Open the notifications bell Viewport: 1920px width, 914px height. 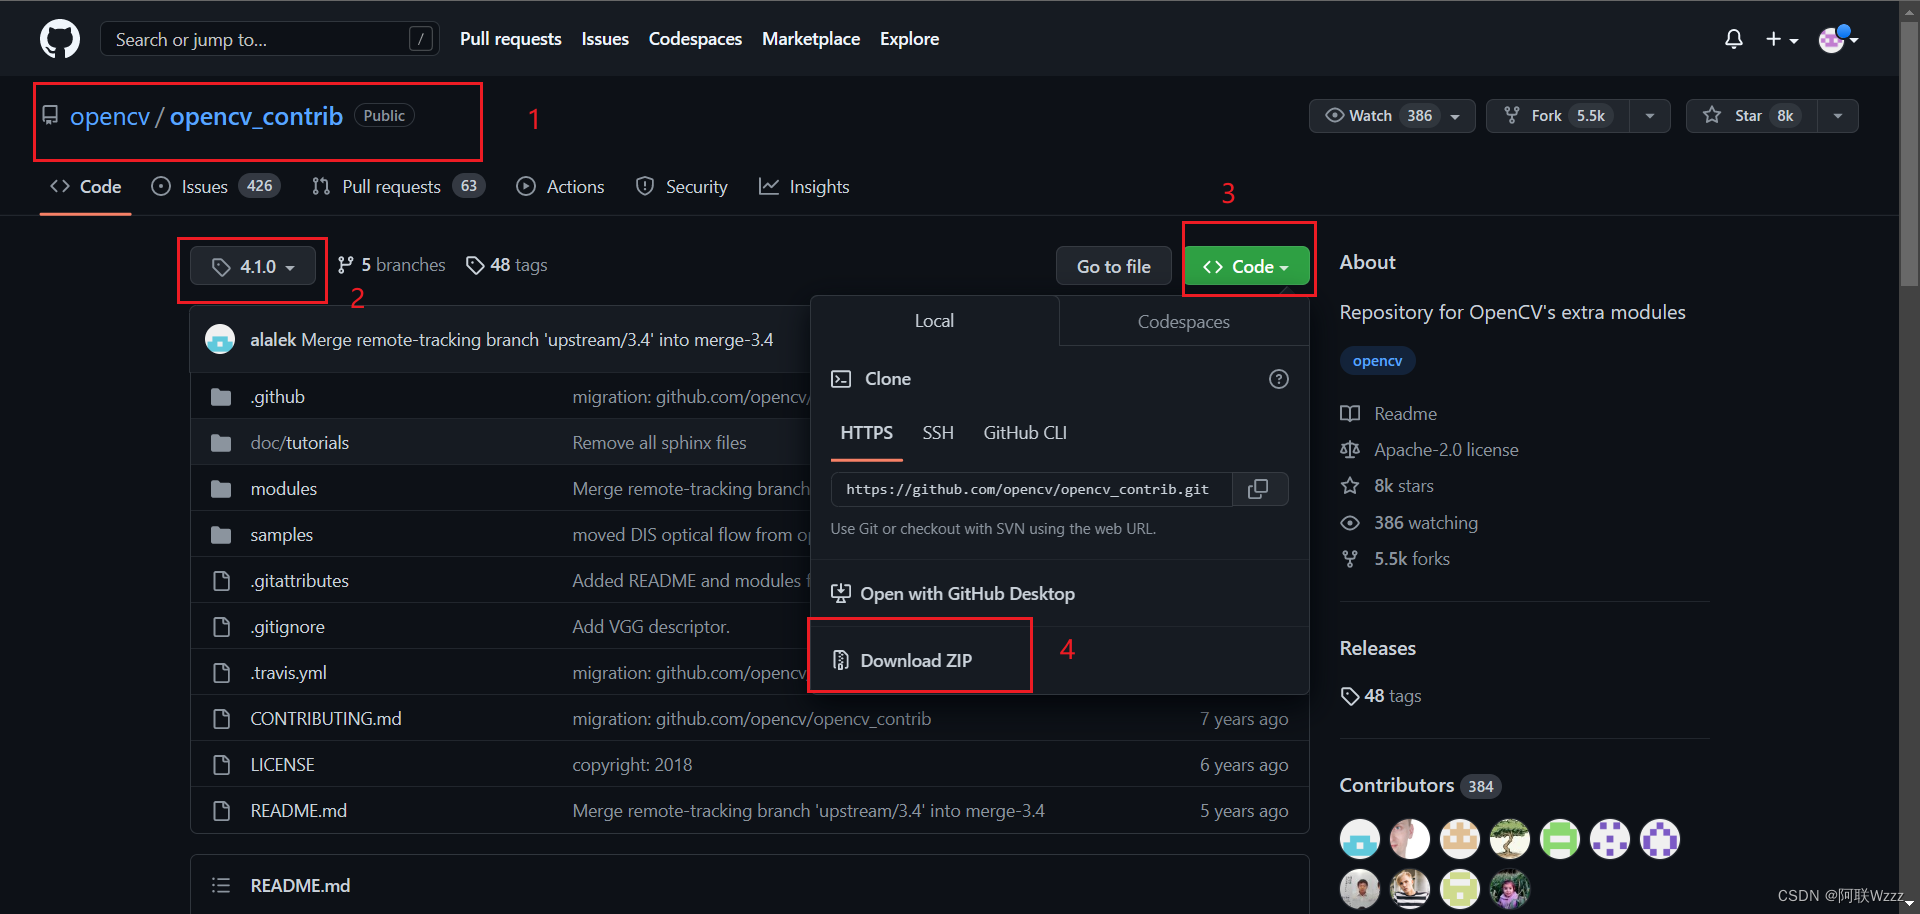pyautogui.click(x=1733, y=38)
